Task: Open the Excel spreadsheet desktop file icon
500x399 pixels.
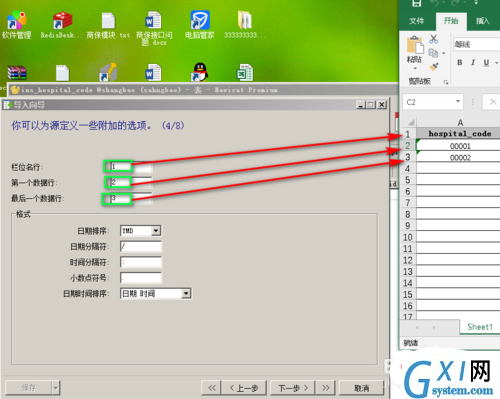Action: (245, 72)
